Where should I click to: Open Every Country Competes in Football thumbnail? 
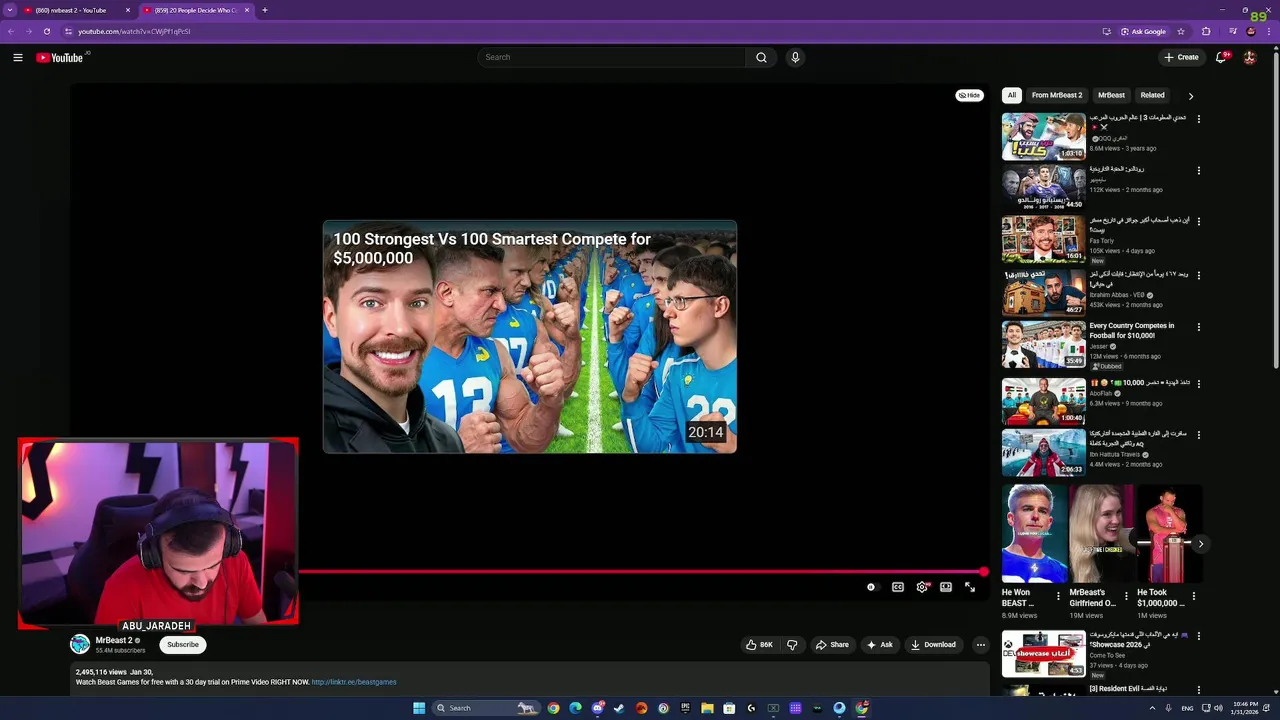pyautogui.click(x=1043, y=344)
